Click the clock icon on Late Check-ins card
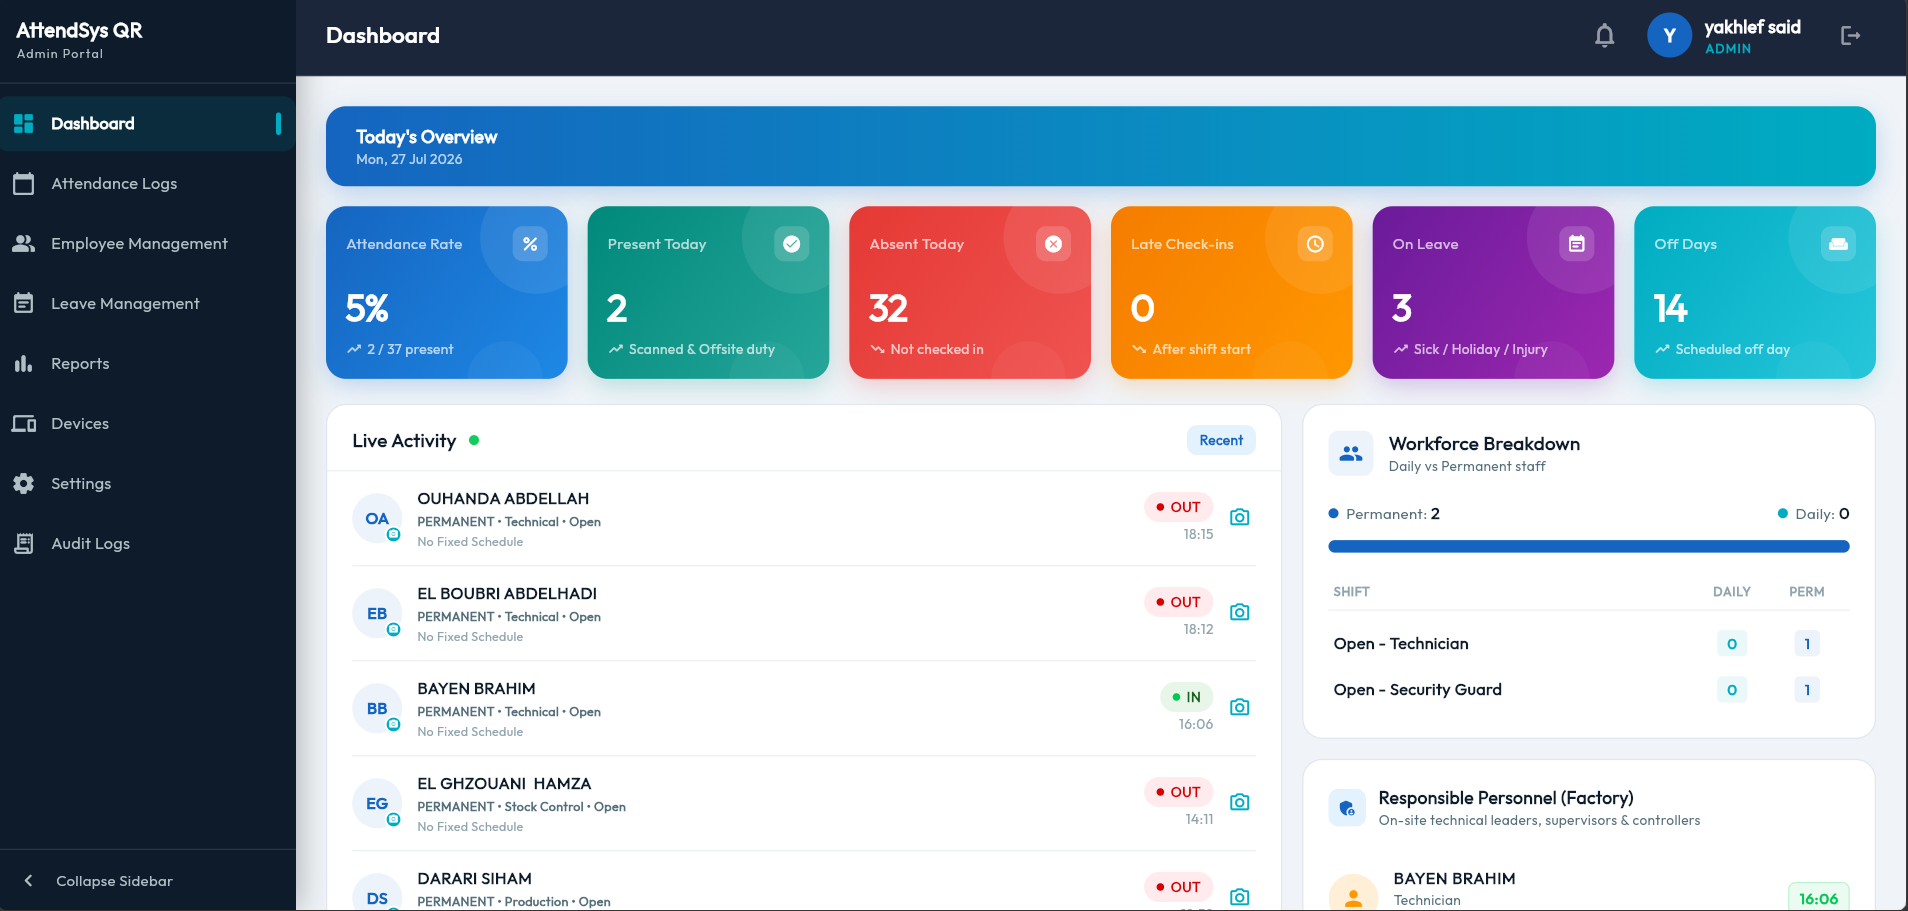This screenshot has height=911, width=1908. [x=1315, y=244]
